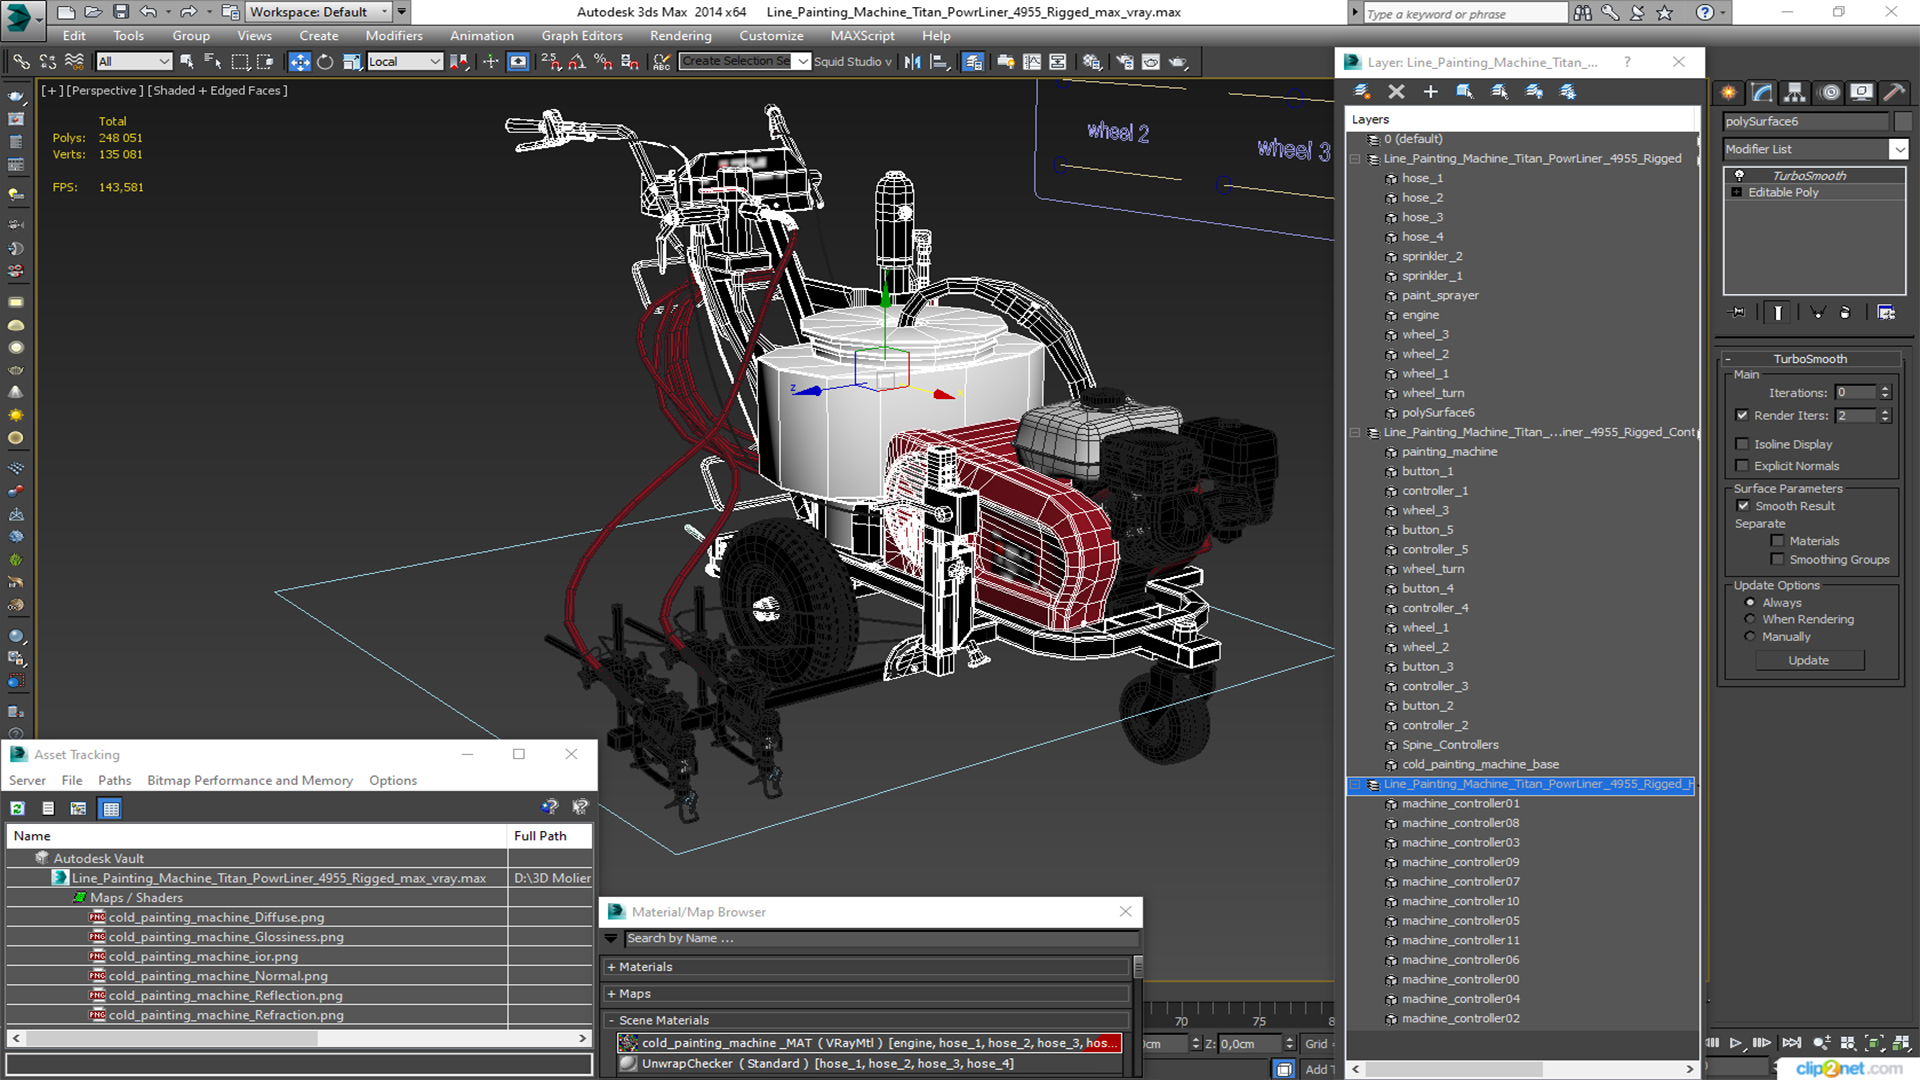Open the Create tab in command panel
This screenshot has height=1080, width=1920.
pos(1729,92)
